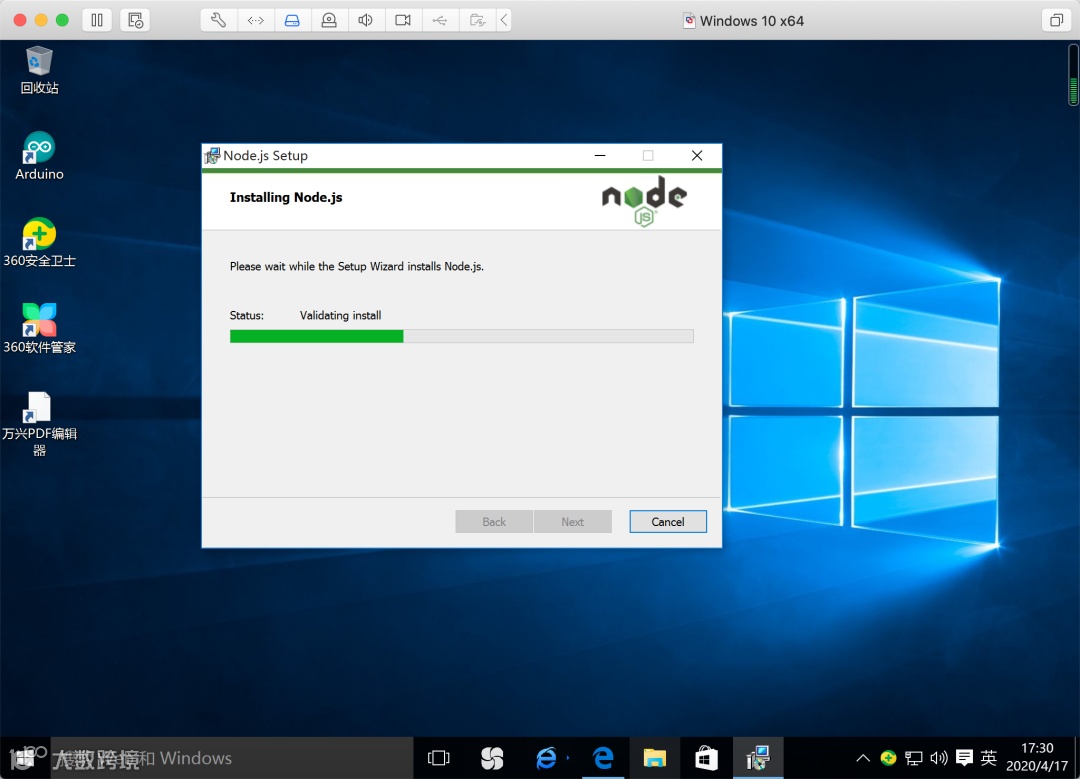
Task: Click the 360 tray icon
Action: coord(888,758)
